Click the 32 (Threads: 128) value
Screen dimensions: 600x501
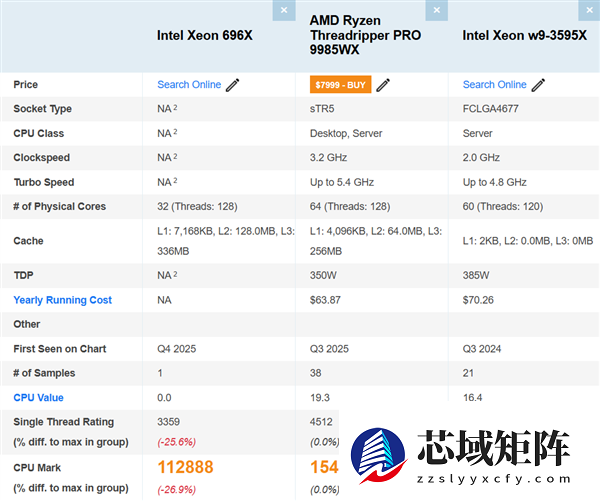197,207
